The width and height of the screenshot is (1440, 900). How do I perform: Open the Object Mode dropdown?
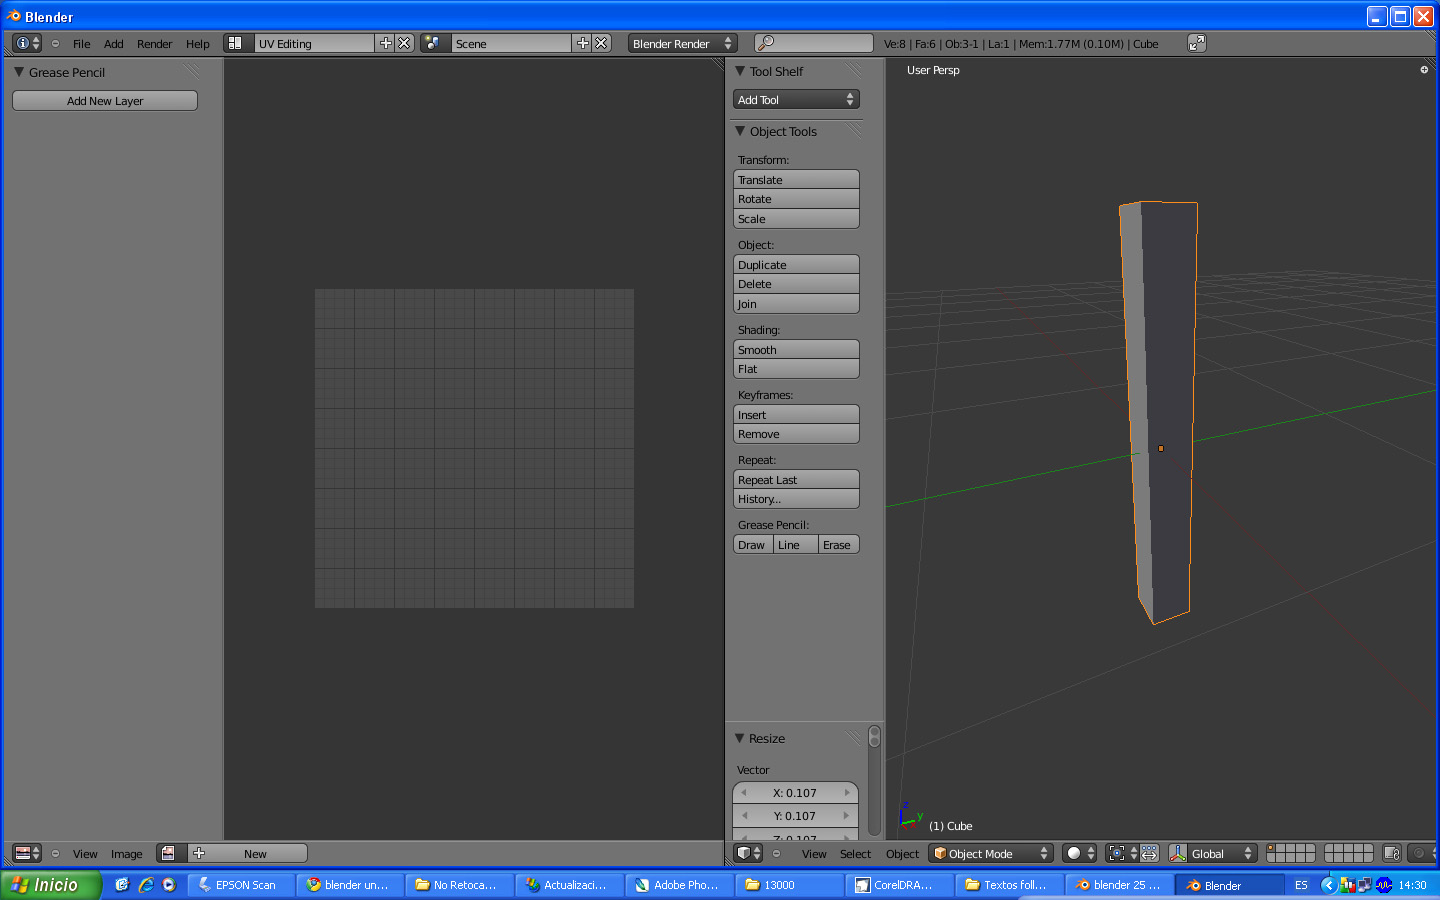[991, 853]
